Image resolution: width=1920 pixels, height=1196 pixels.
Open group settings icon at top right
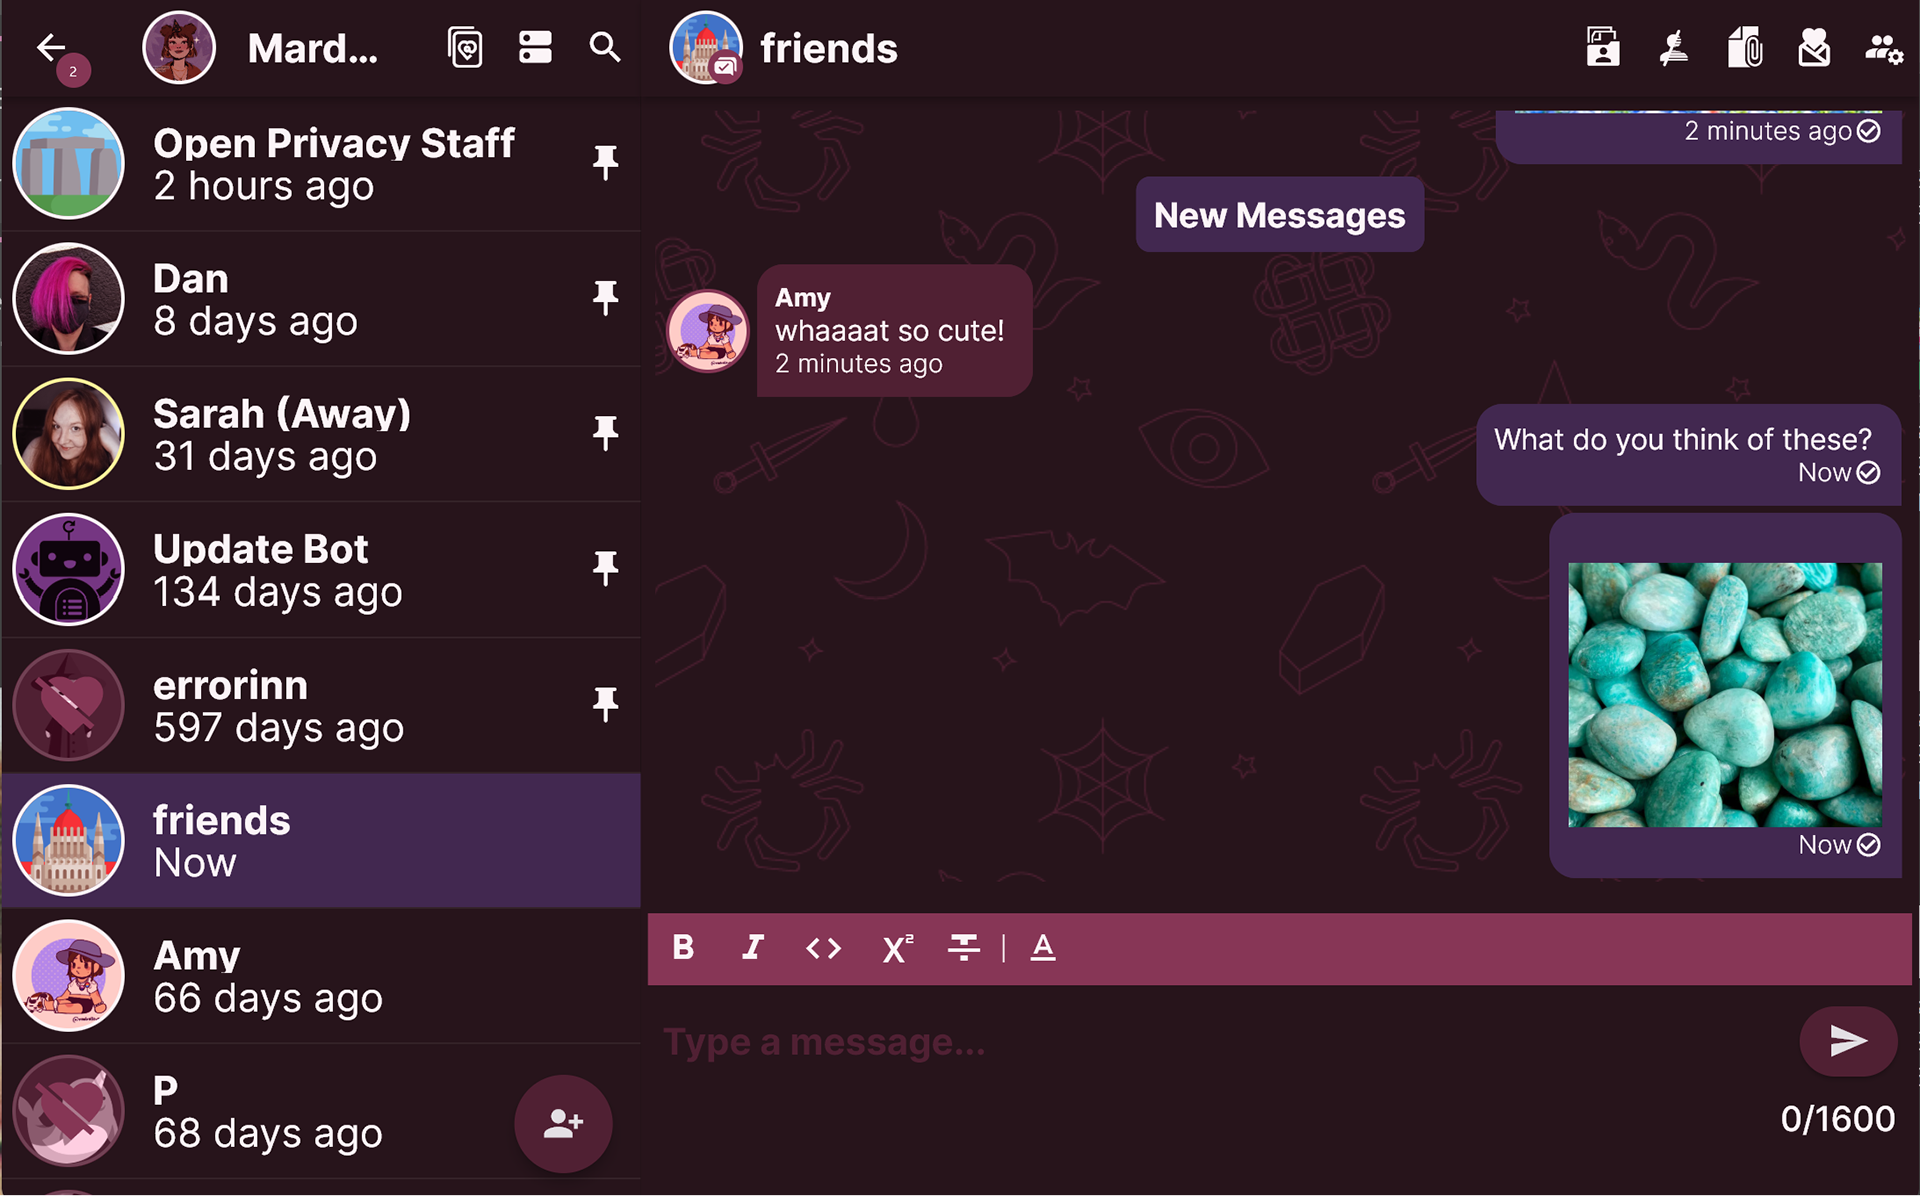coord(1883,48)
